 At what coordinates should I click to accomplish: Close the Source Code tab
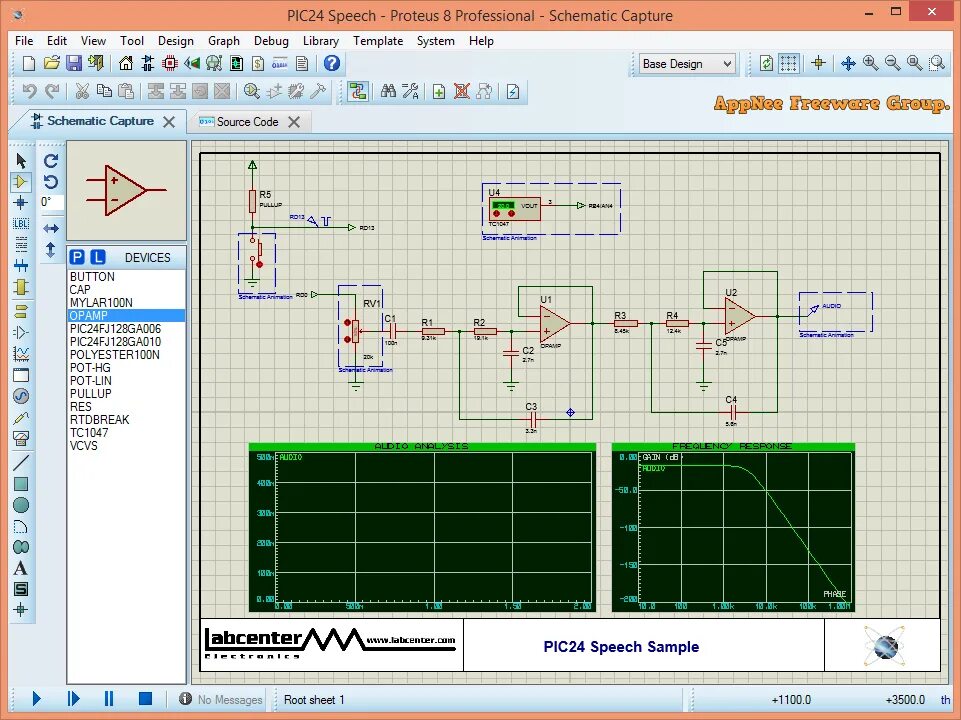pyautogui.click(x=294, y=122)
